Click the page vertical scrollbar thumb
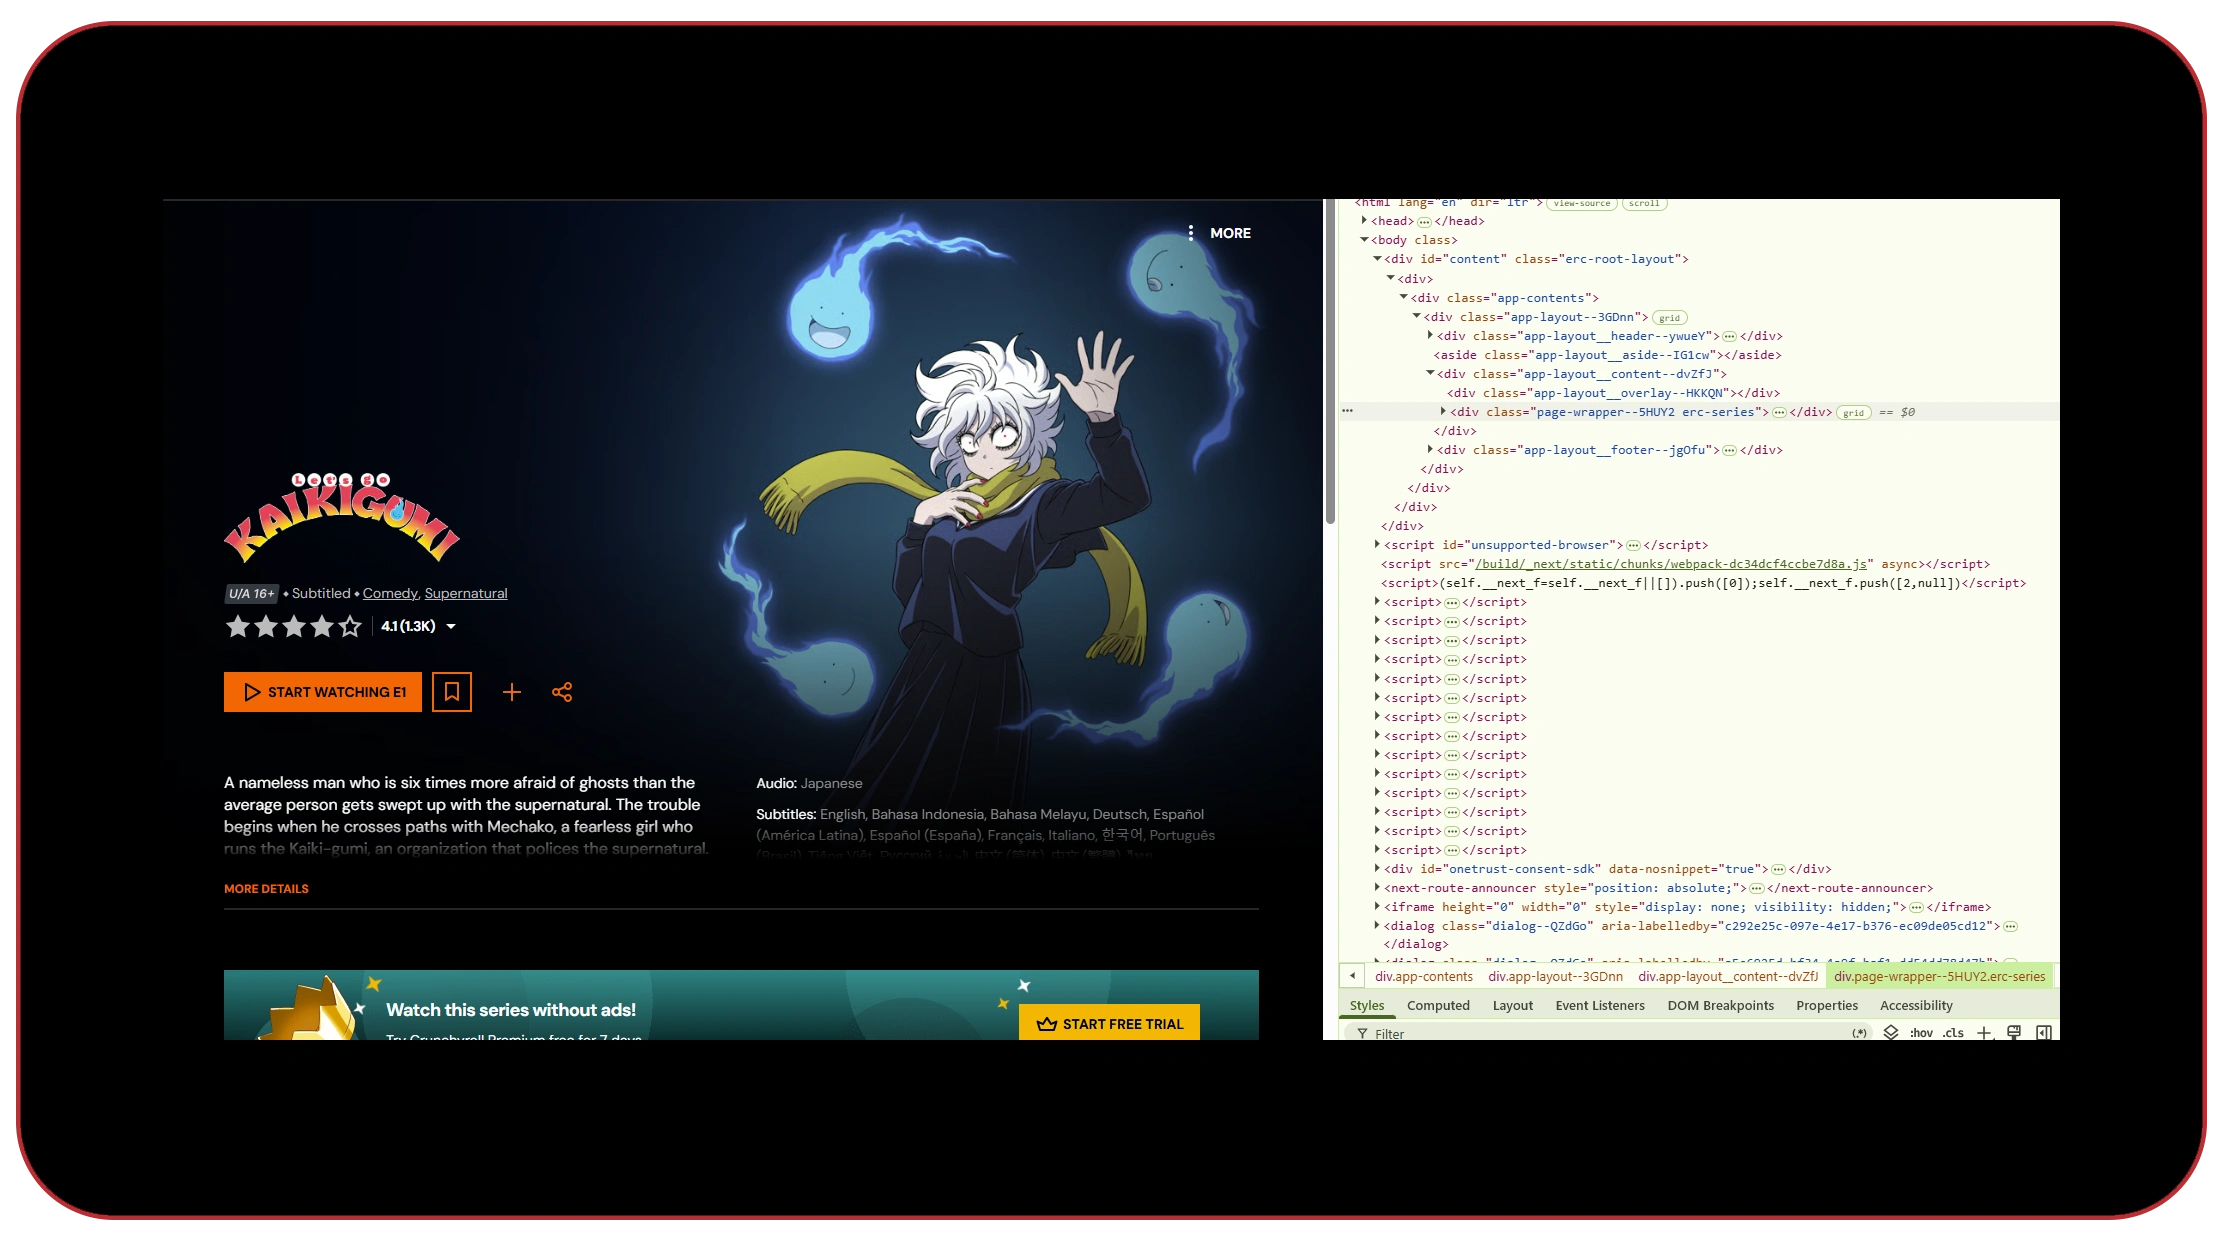The width and height of the screenshot is (2223, 1240). click(1330, 360)
